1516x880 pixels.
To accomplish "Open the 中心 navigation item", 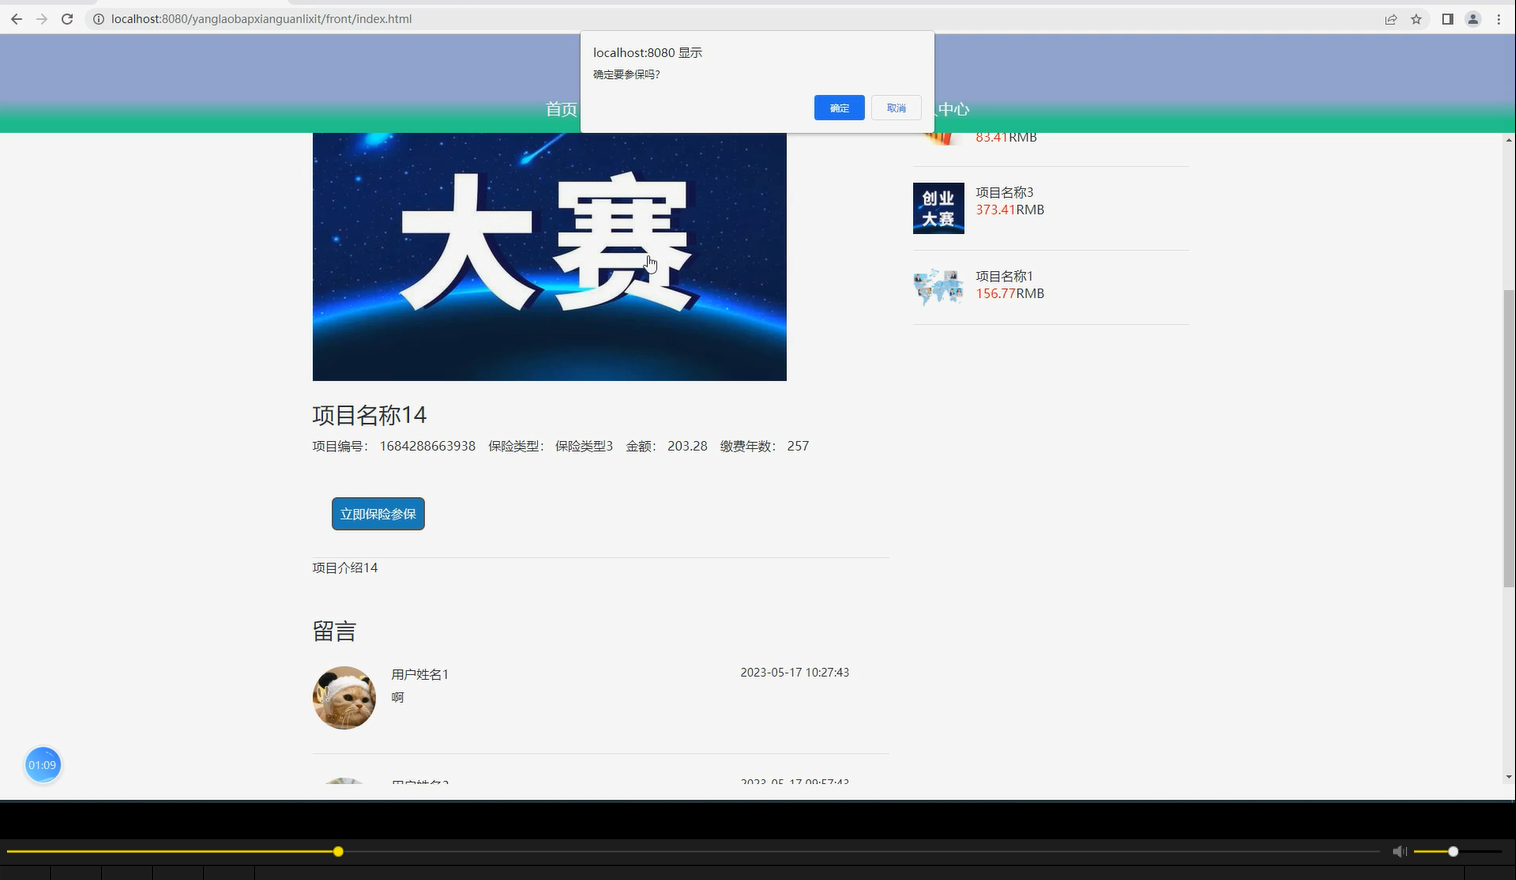I will pyautogui.click(x=952, y=109).
